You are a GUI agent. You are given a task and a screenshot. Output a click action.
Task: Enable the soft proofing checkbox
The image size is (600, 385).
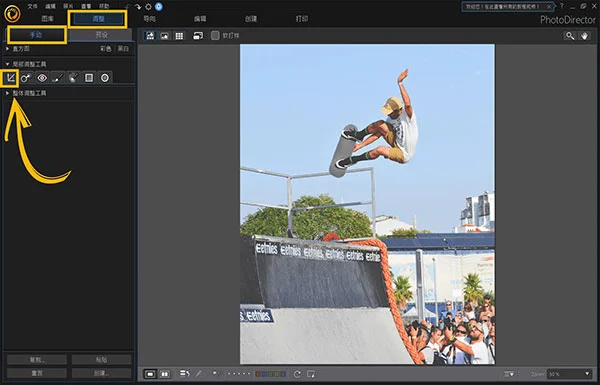pyautogui.click(x=215, y=36)
